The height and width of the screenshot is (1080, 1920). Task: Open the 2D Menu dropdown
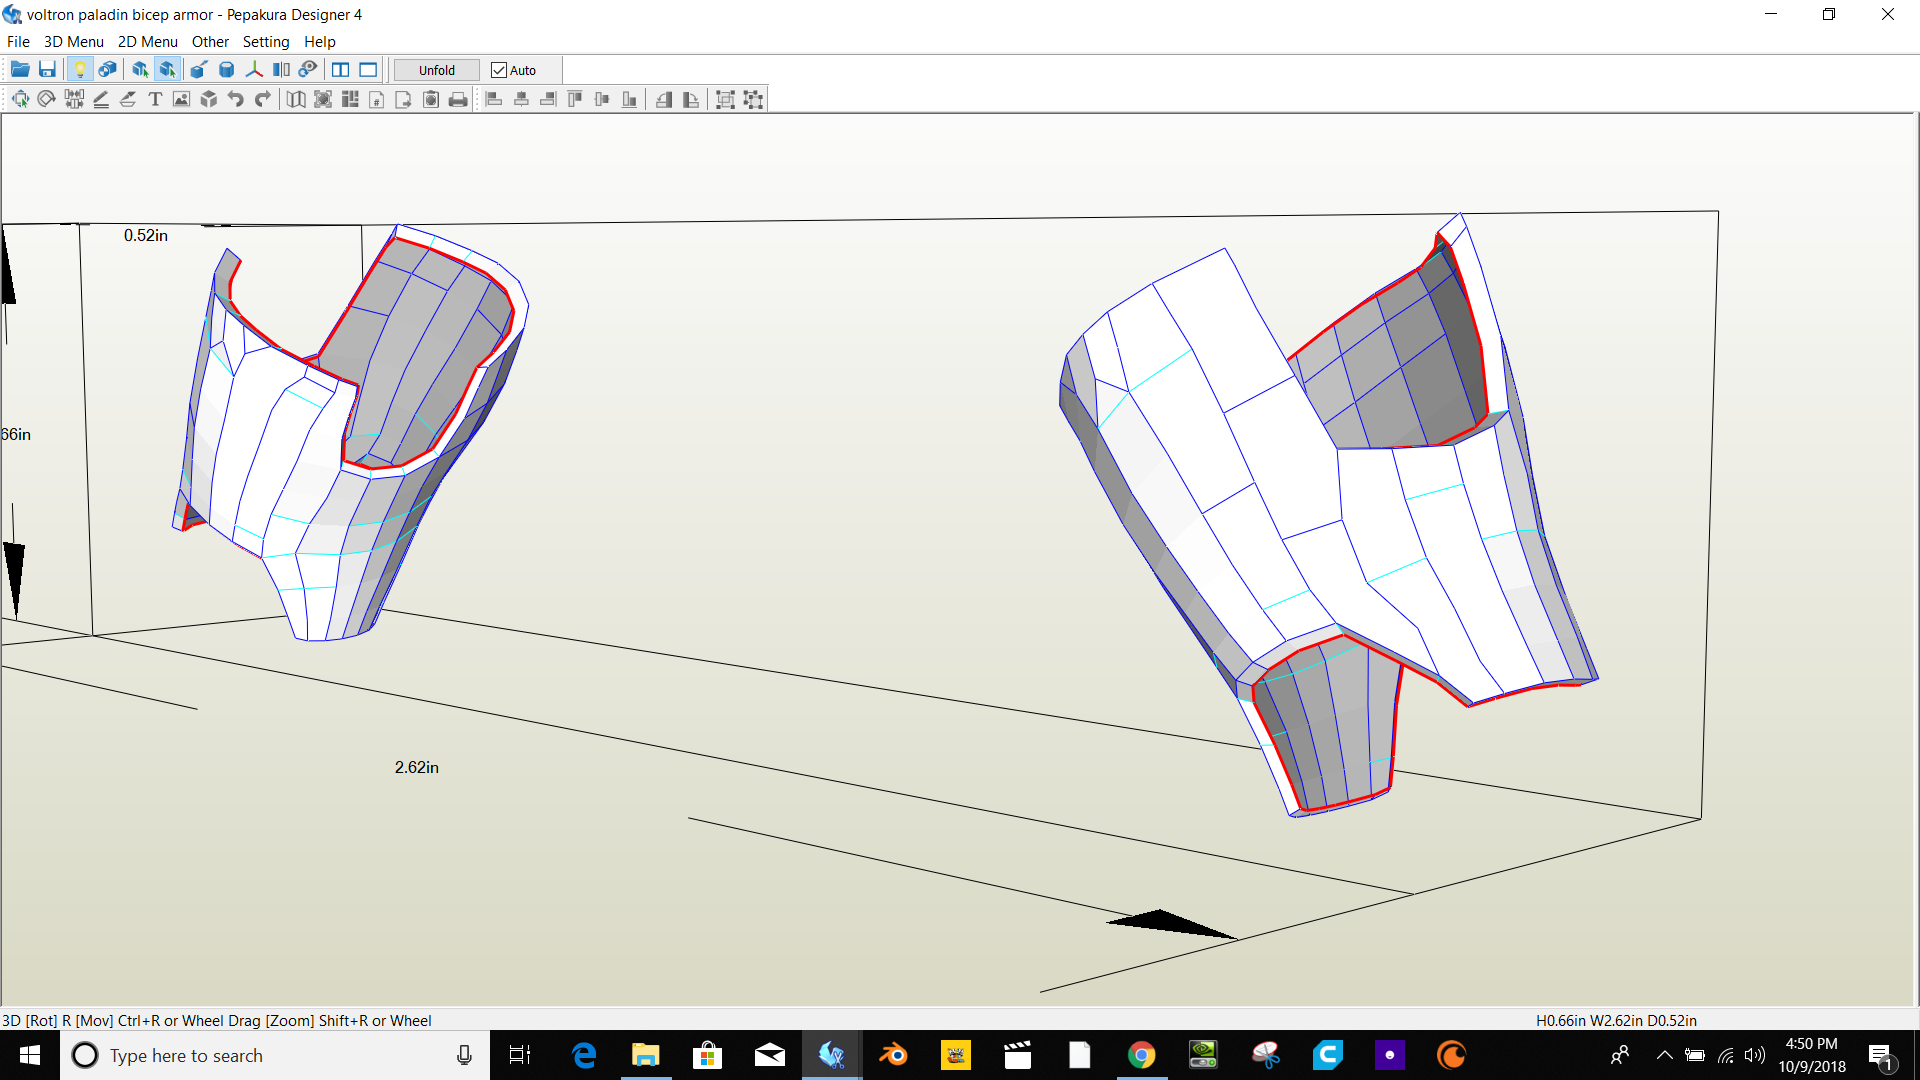click(147, 42)
